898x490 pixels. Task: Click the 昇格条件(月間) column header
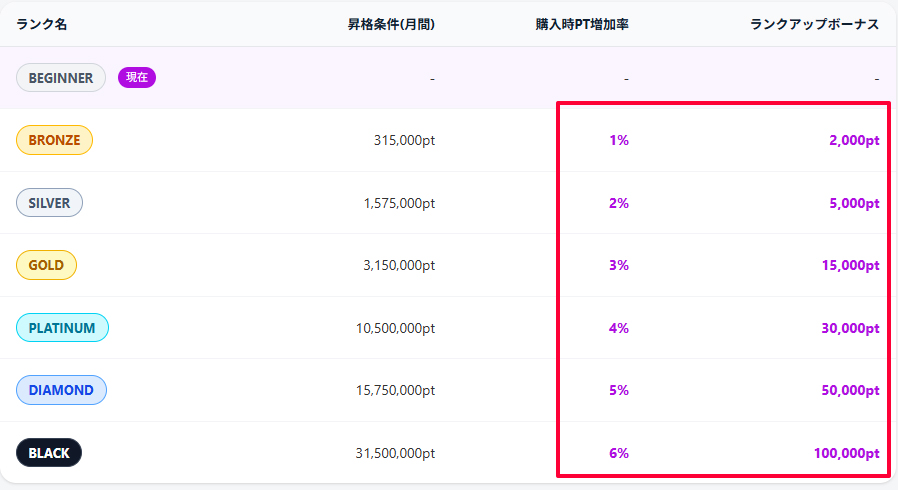[x=392, y=24]
